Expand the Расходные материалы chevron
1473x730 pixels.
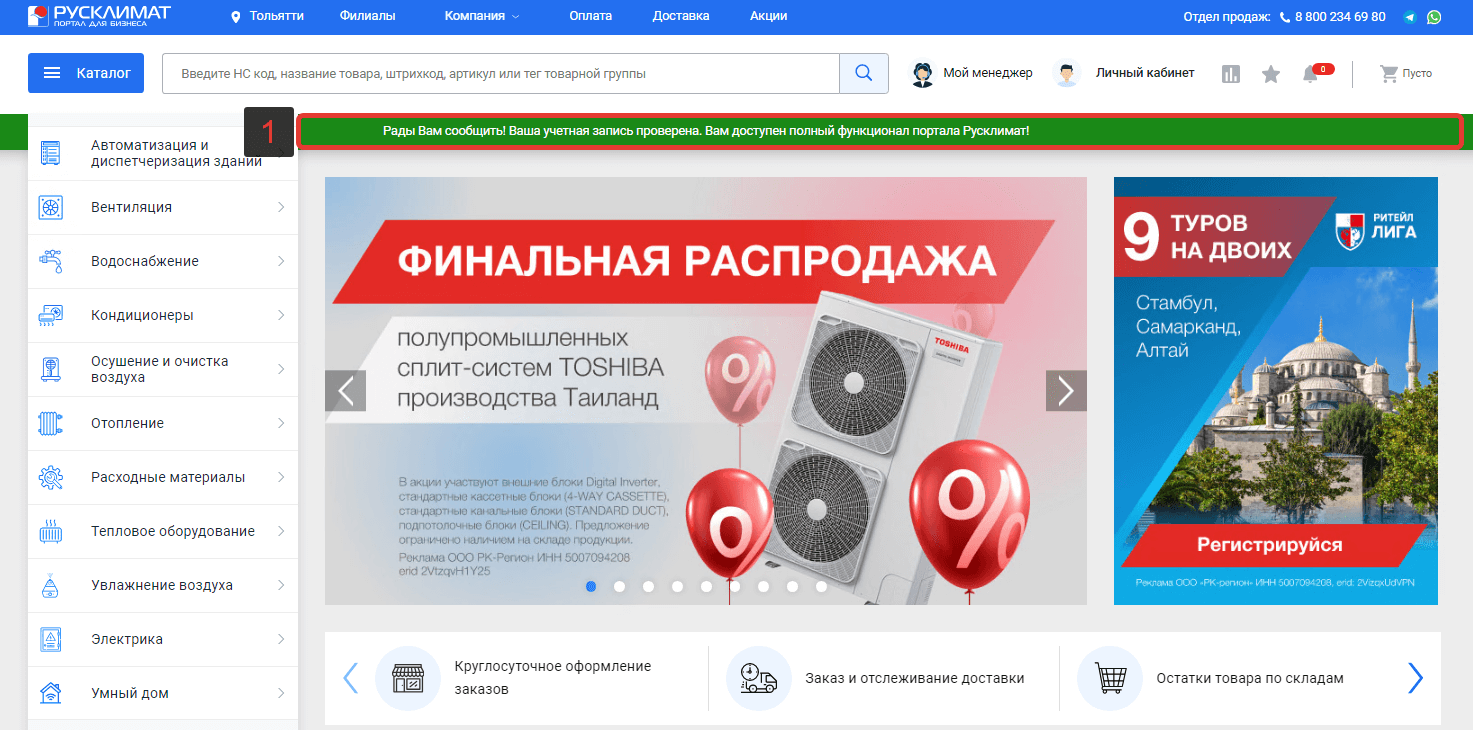coord(281,477)
